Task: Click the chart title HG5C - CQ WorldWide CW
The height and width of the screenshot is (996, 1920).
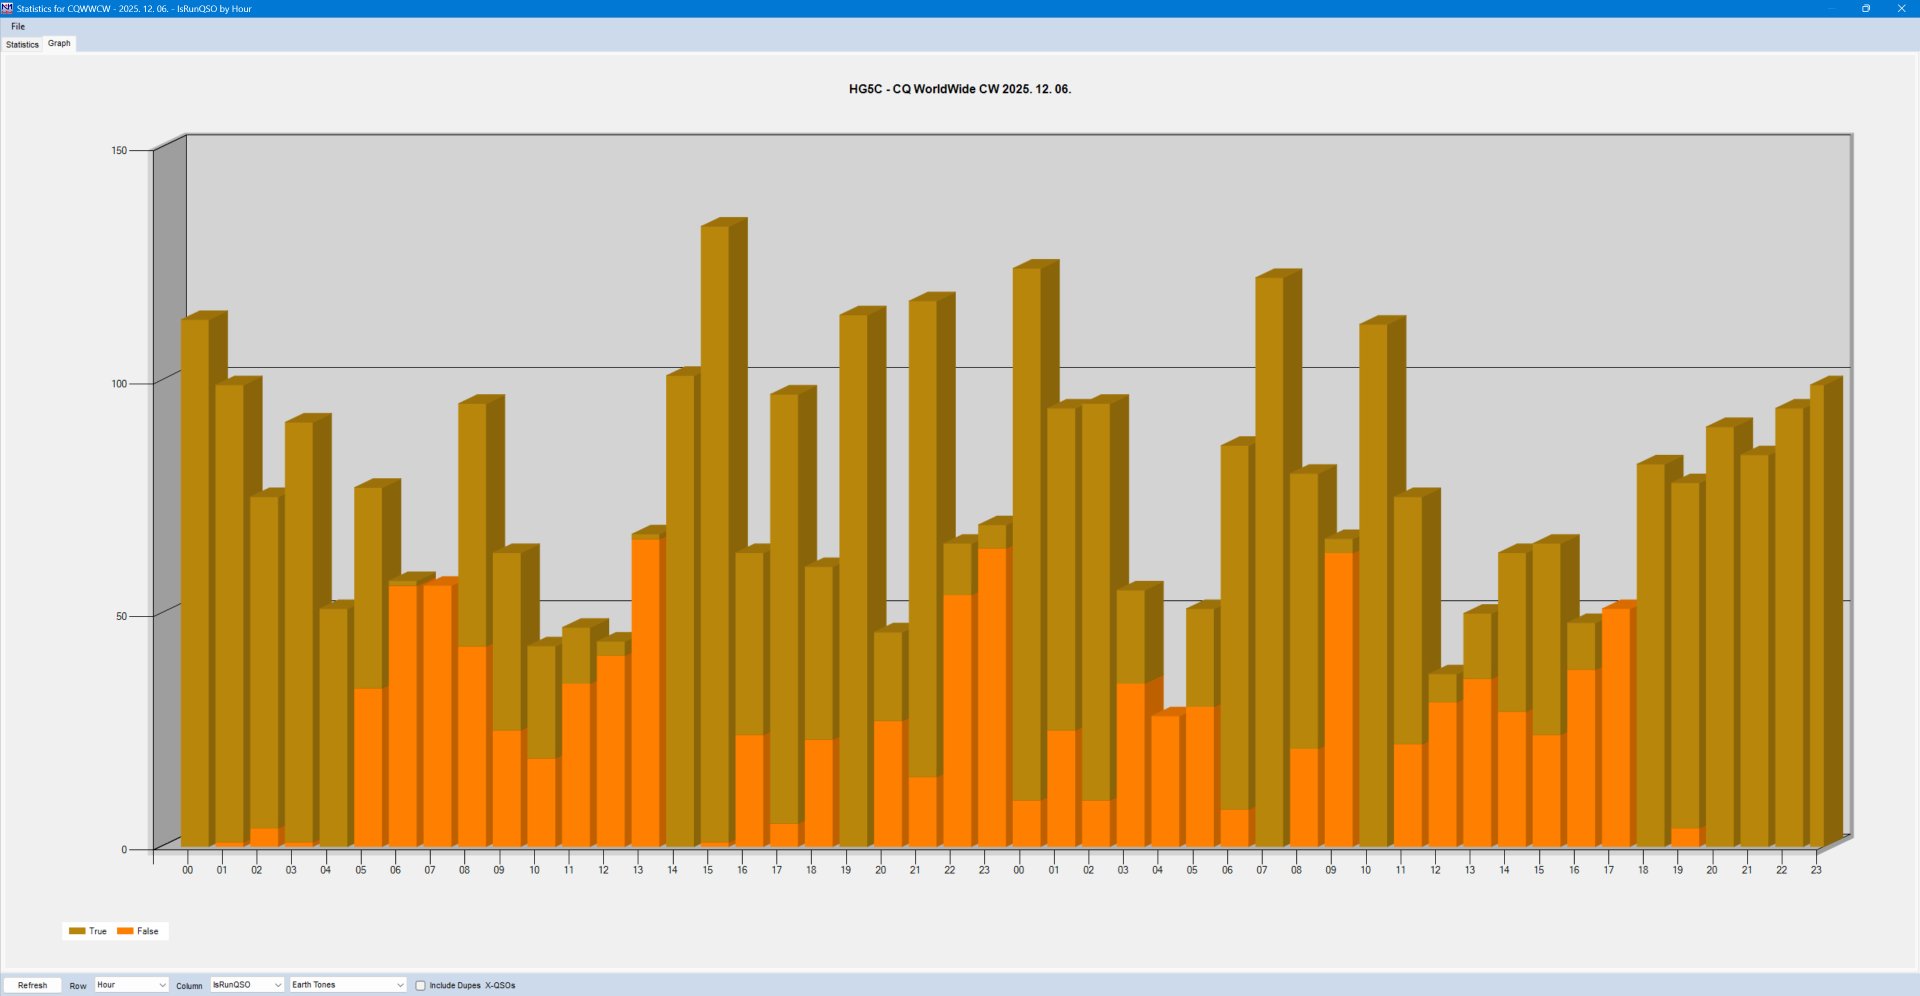Action: coord(959,89)
